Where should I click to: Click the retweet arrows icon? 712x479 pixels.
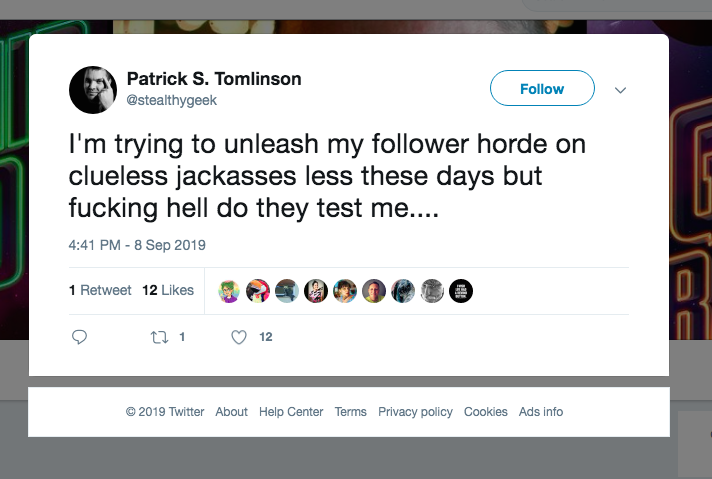[159, 337]
